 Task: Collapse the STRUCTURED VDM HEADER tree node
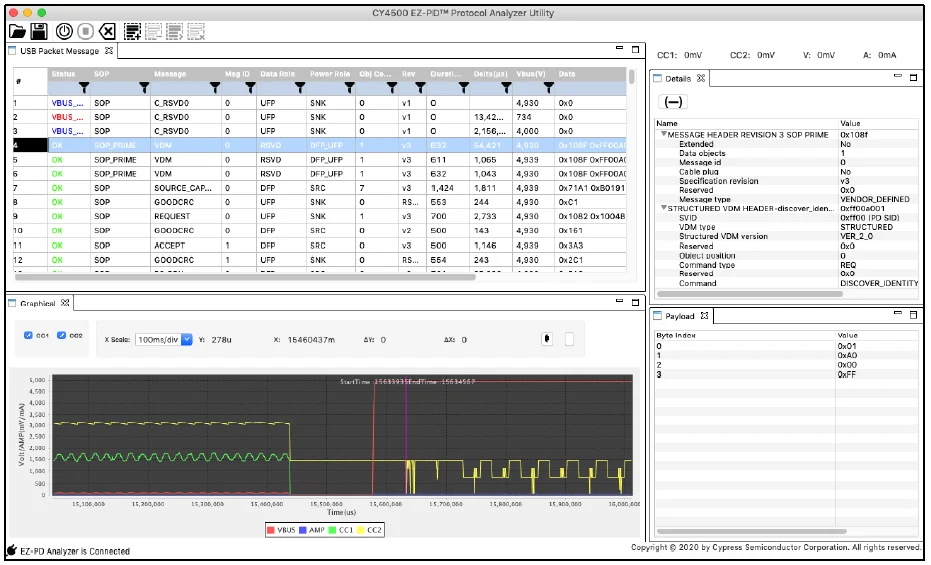[662, 208]
